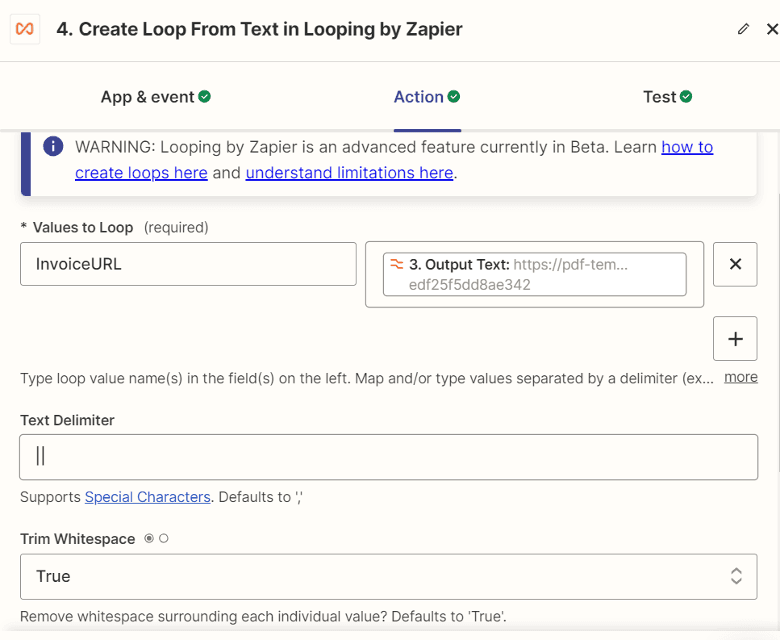Go to the Test tab
Screen dimensions: 780x640
click(x=667, y=96)
